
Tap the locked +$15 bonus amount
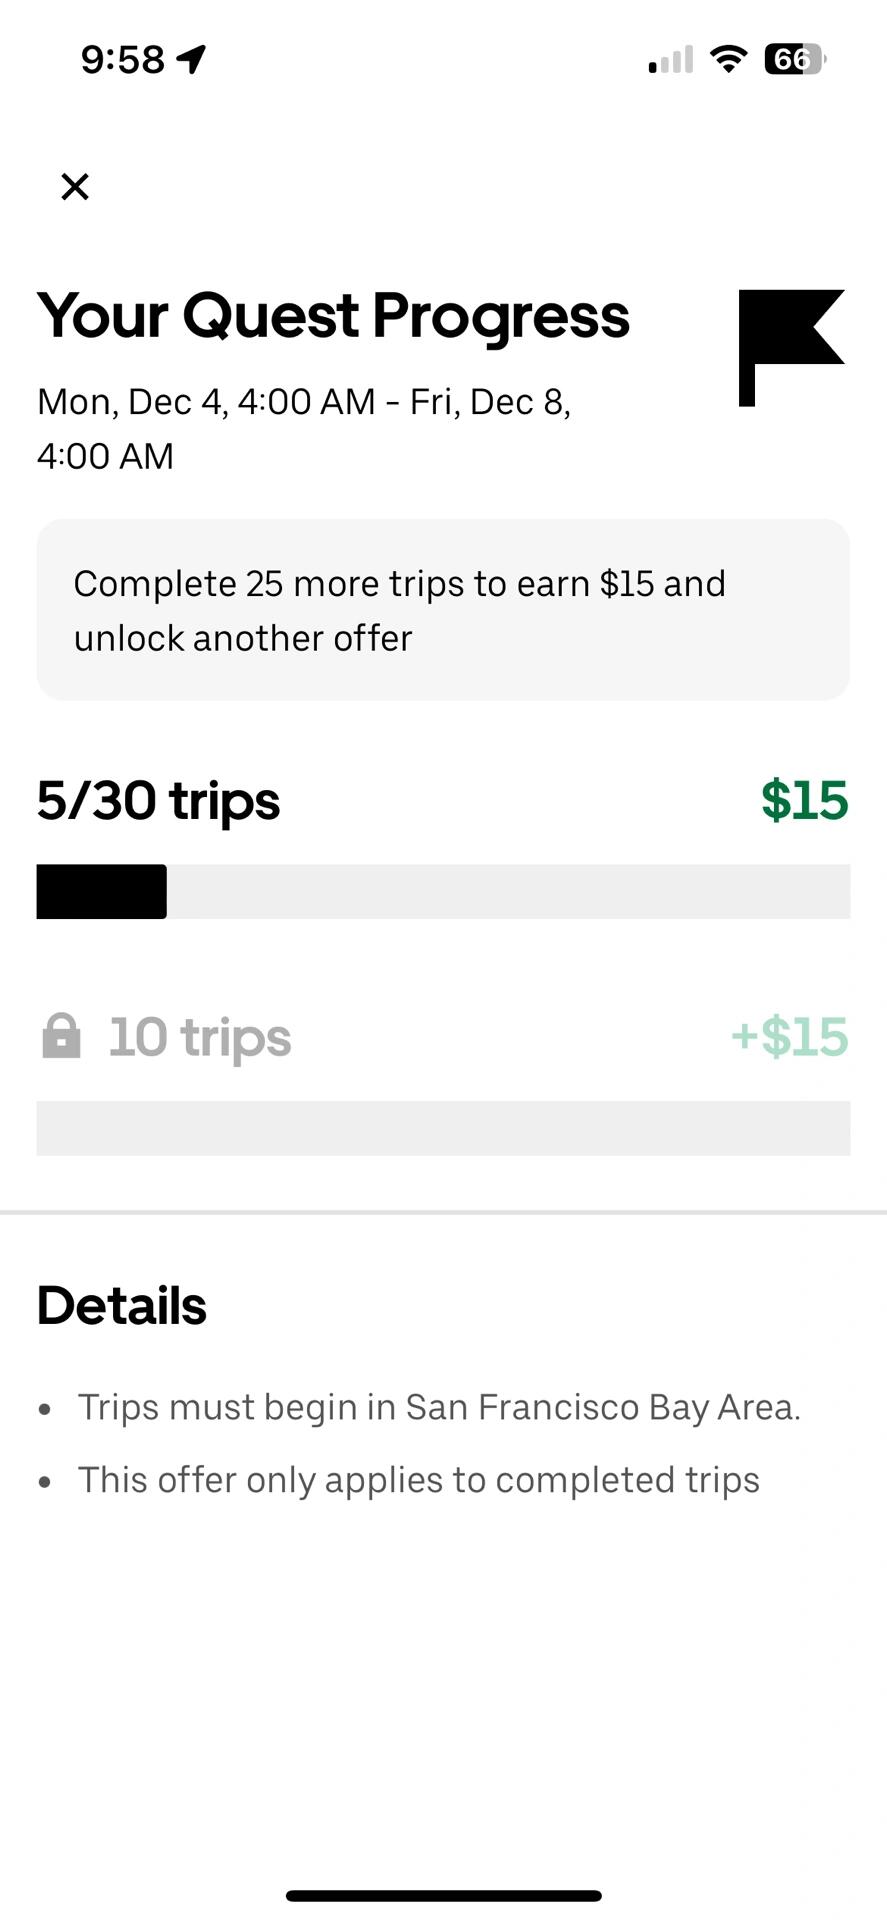tap(789, 1037)
